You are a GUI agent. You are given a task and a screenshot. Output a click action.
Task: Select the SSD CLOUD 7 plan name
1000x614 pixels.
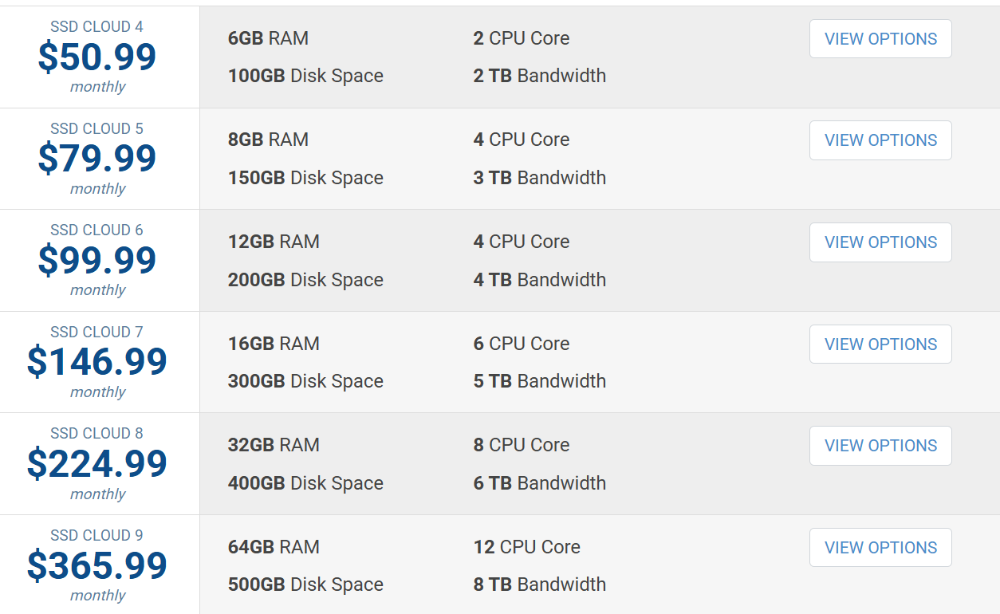point(97,332)
